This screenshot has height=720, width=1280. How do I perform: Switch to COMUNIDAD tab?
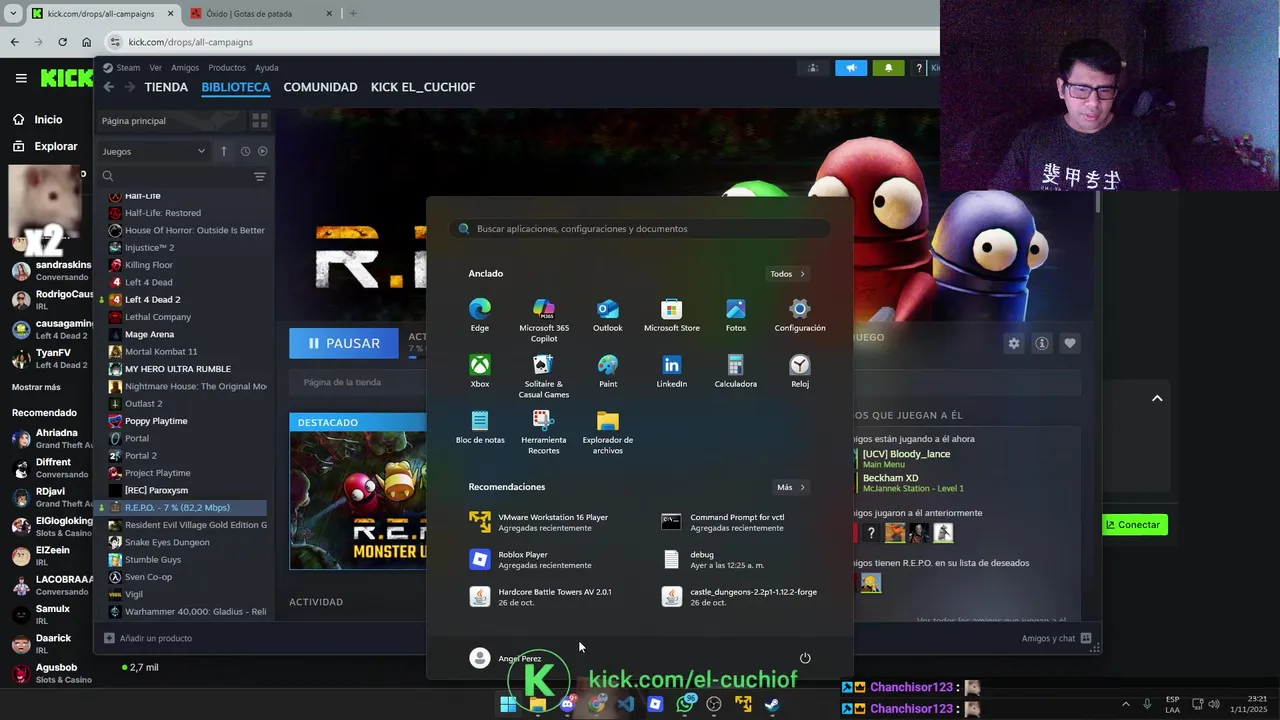pos(320,87)
